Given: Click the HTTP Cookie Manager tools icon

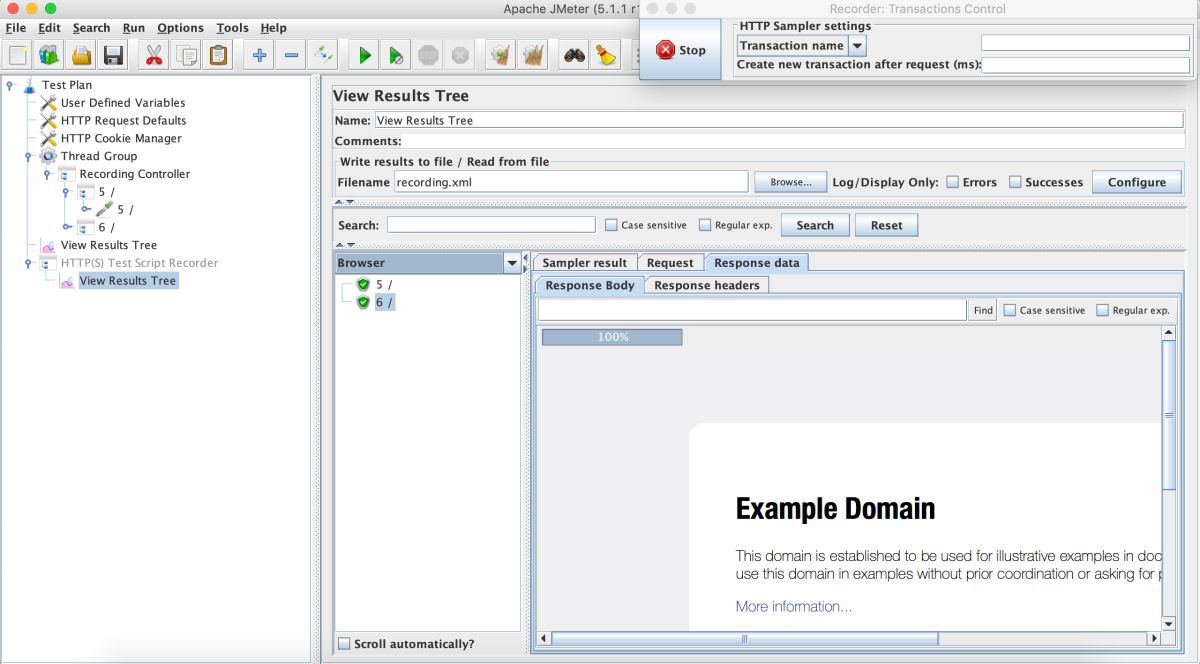Looking at the screenshot, I should click(48, 139).
